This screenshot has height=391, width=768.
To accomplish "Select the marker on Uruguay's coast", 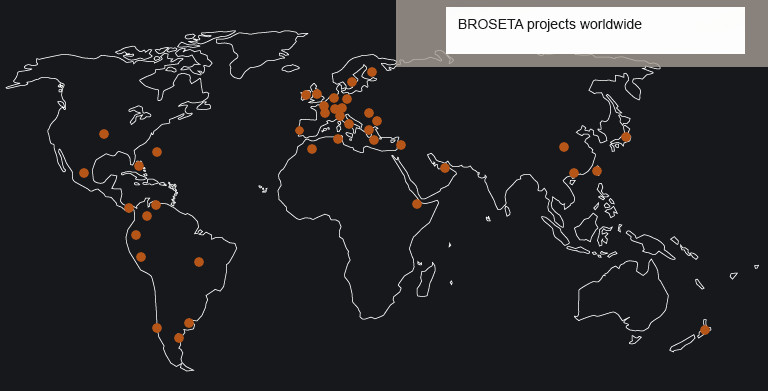I will 189,323.
